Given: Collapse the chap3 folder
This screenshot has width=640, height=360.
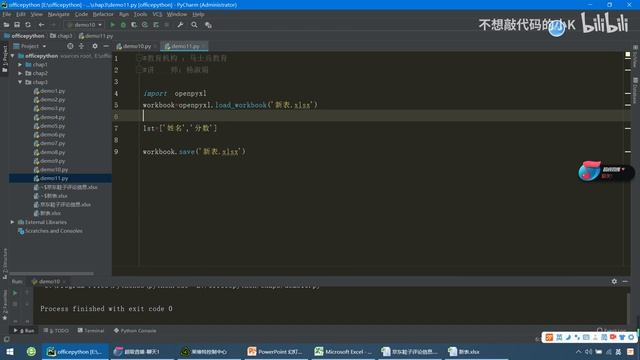Looking at the screenshot, I should (x=20, y=82).
